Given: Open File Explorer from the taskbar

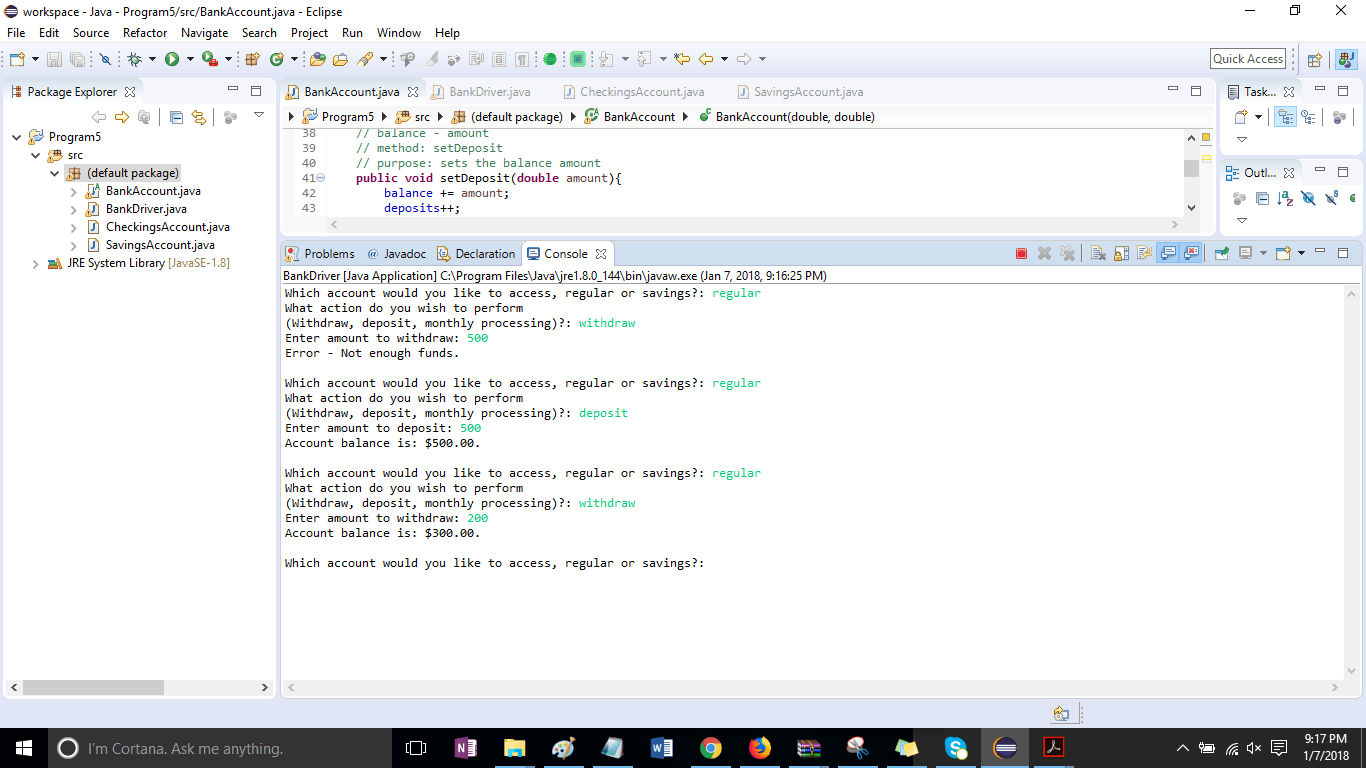Looking at the screenshot, I should pyautogui.click(x=515, y=748).
